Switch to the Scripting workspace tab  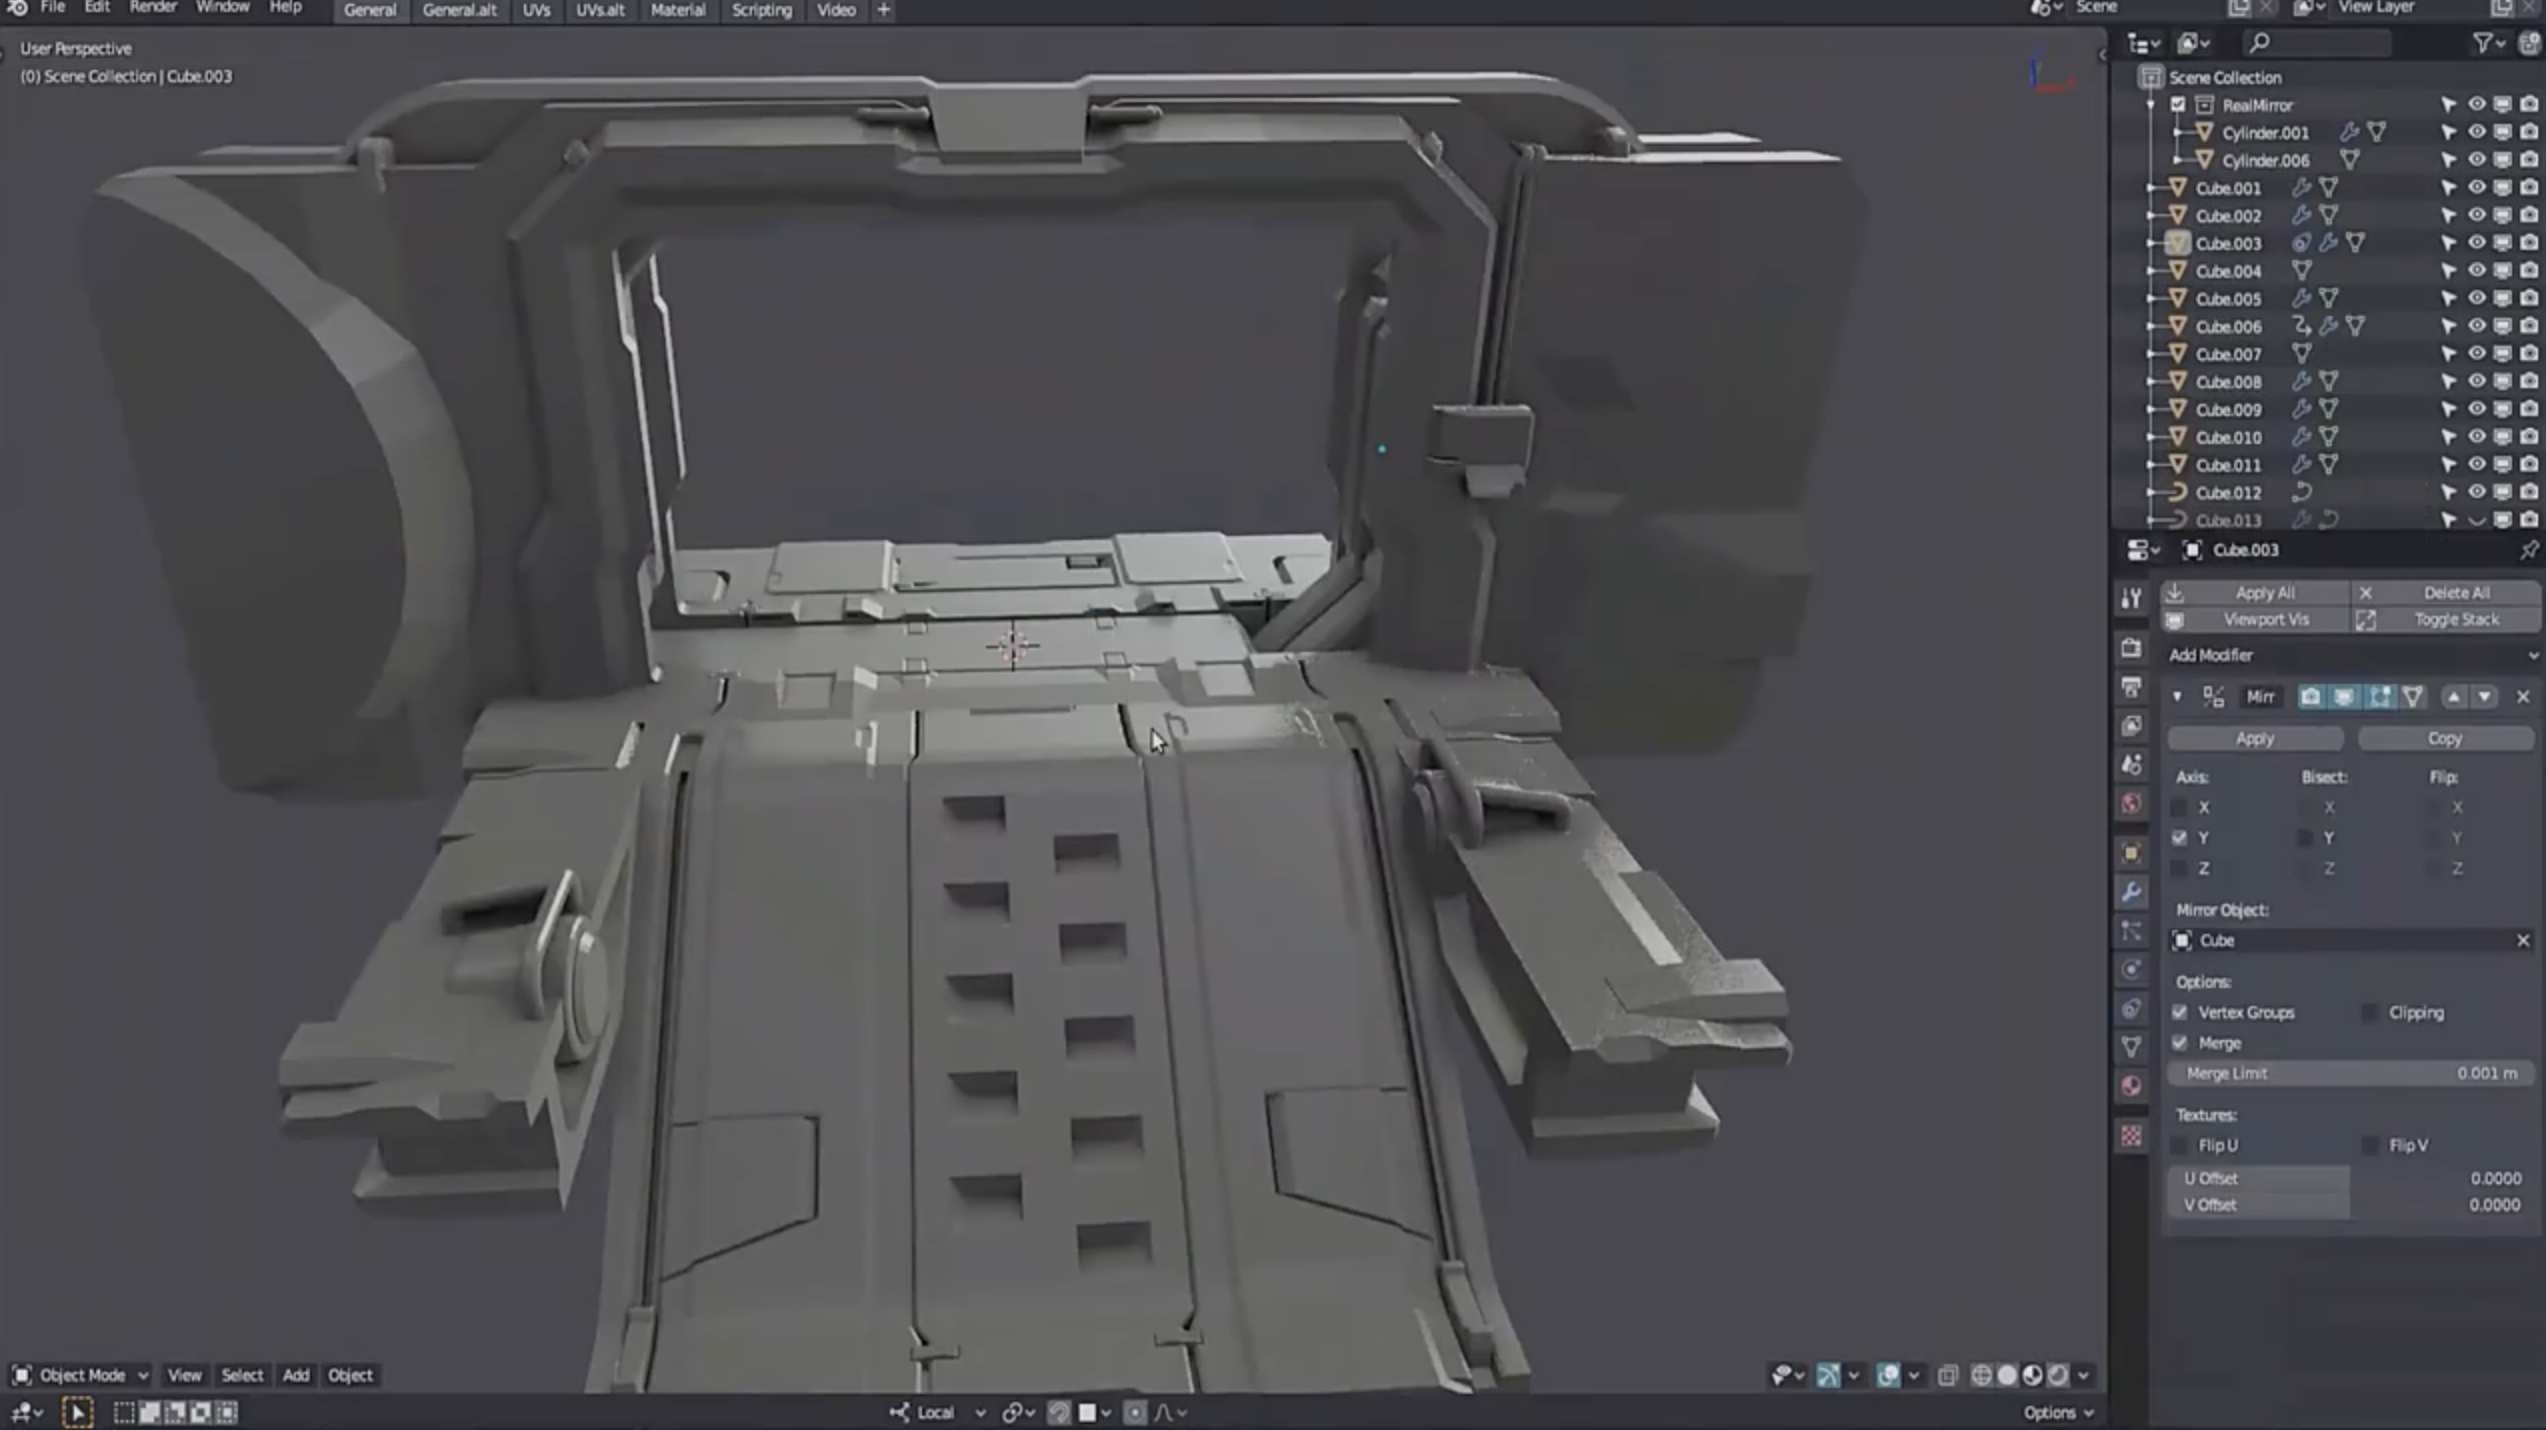coord(761,10)
